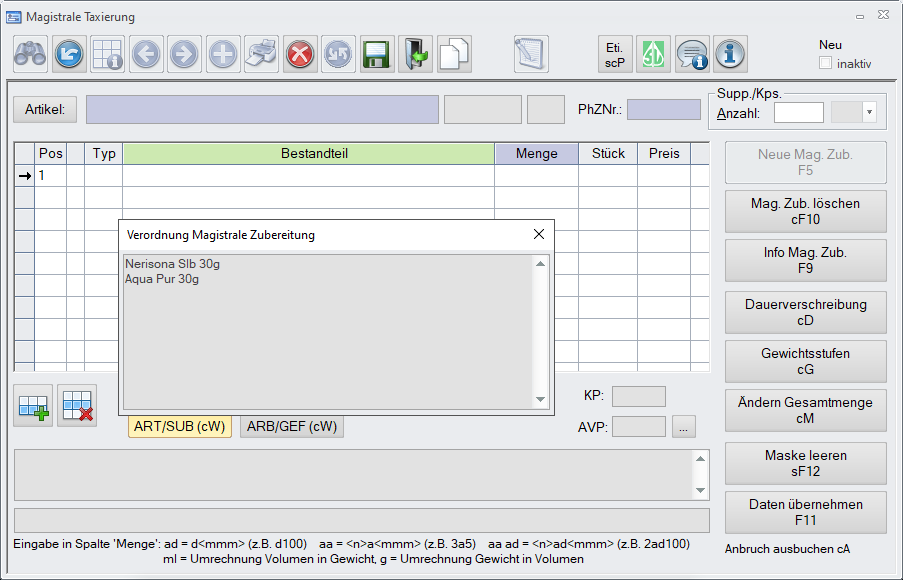Click the scroll down arrow in Verordnung dialog

click(x=541, y=400)
